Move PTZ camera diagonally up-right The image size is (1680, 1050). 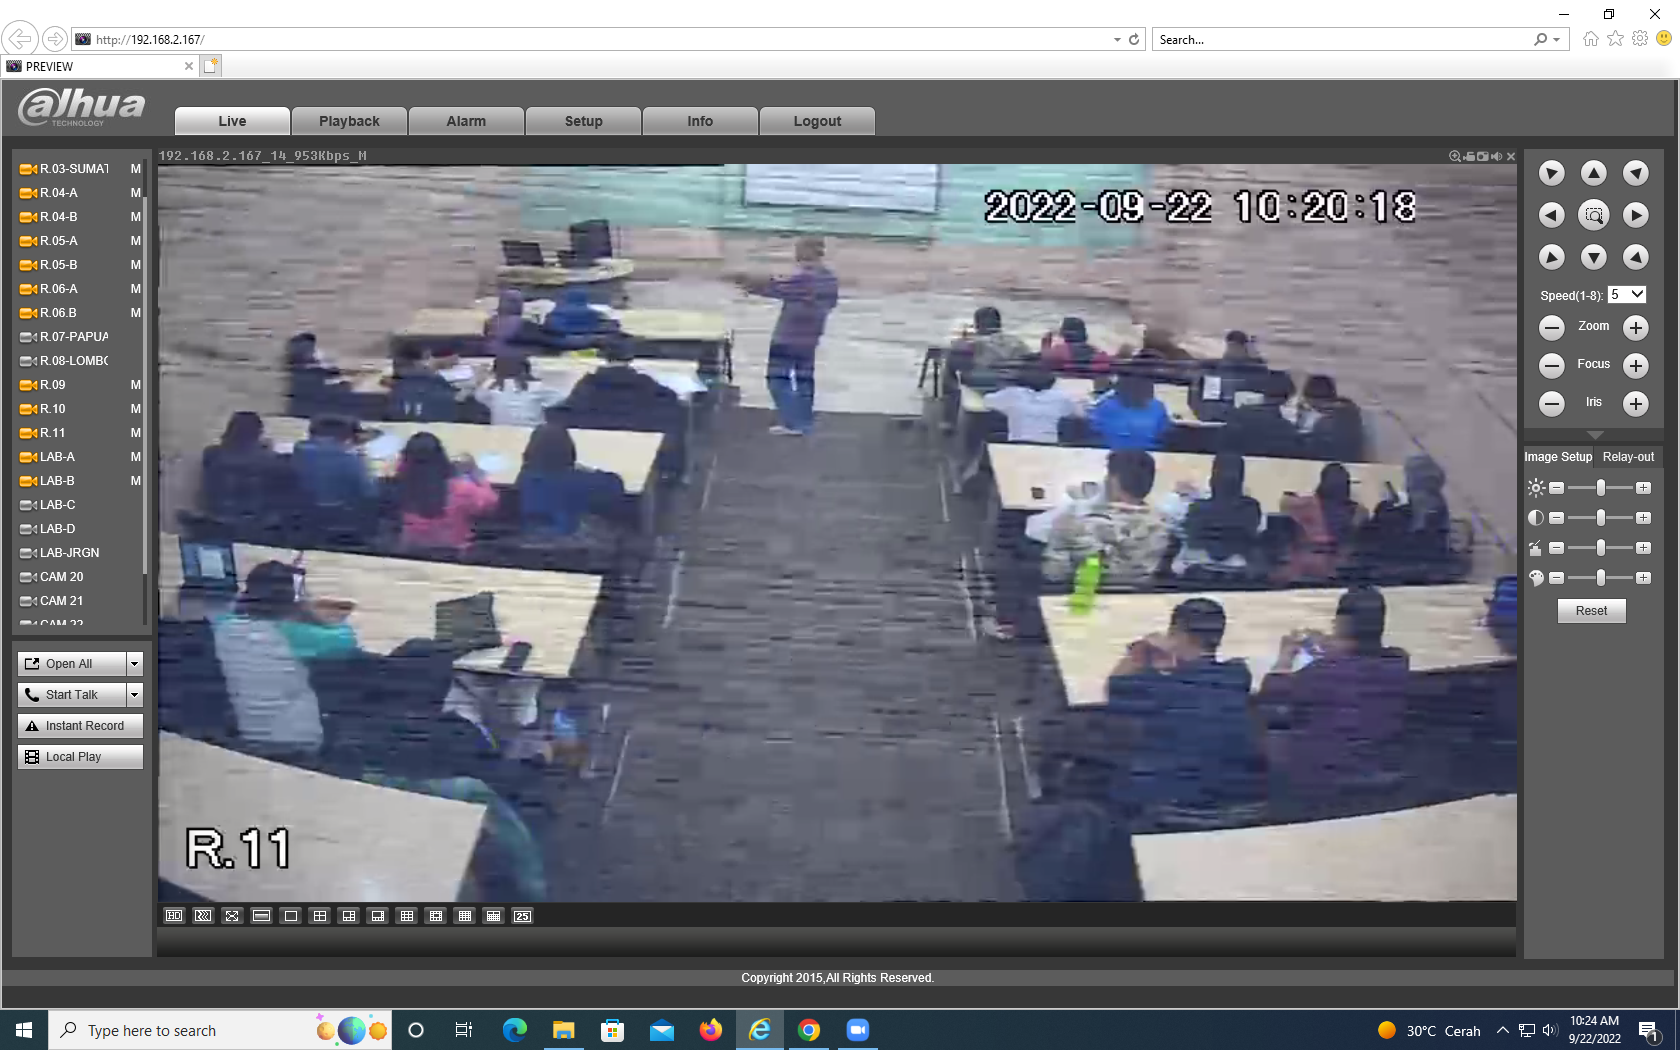(1635, 173)
